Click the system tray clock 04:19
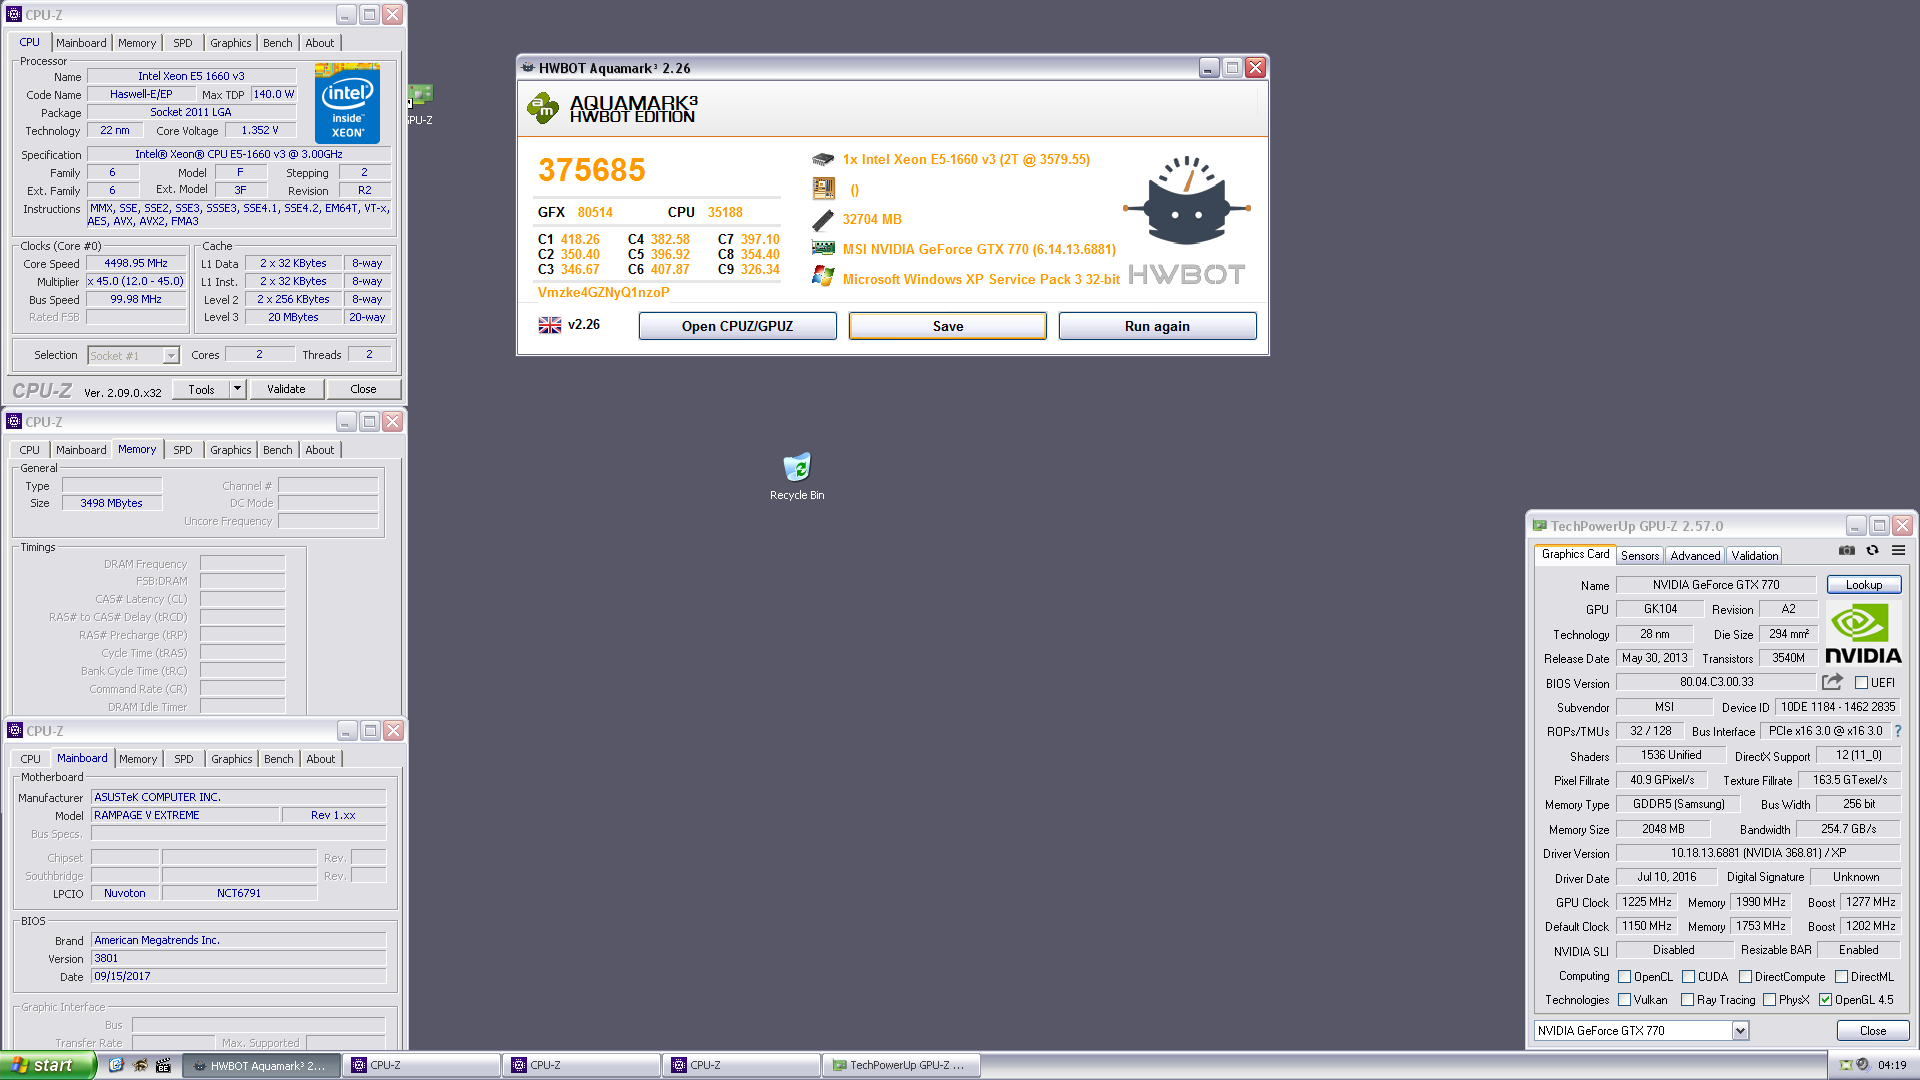Screen dimensions: 1920x1080 (x=1892, y=1065)
